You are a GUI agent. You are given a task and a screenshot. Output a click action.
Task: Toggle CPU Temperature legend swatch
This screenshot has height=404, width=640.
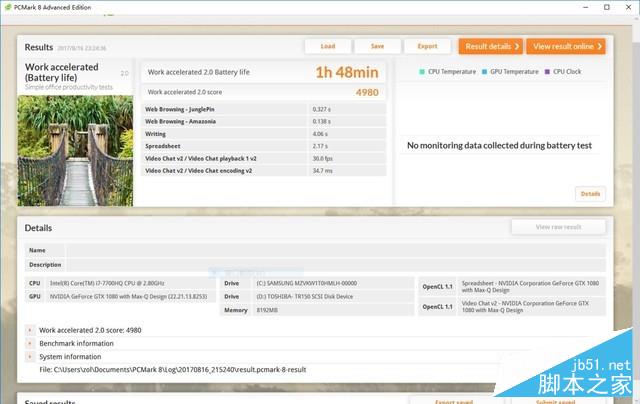click(x=422, y=72)
